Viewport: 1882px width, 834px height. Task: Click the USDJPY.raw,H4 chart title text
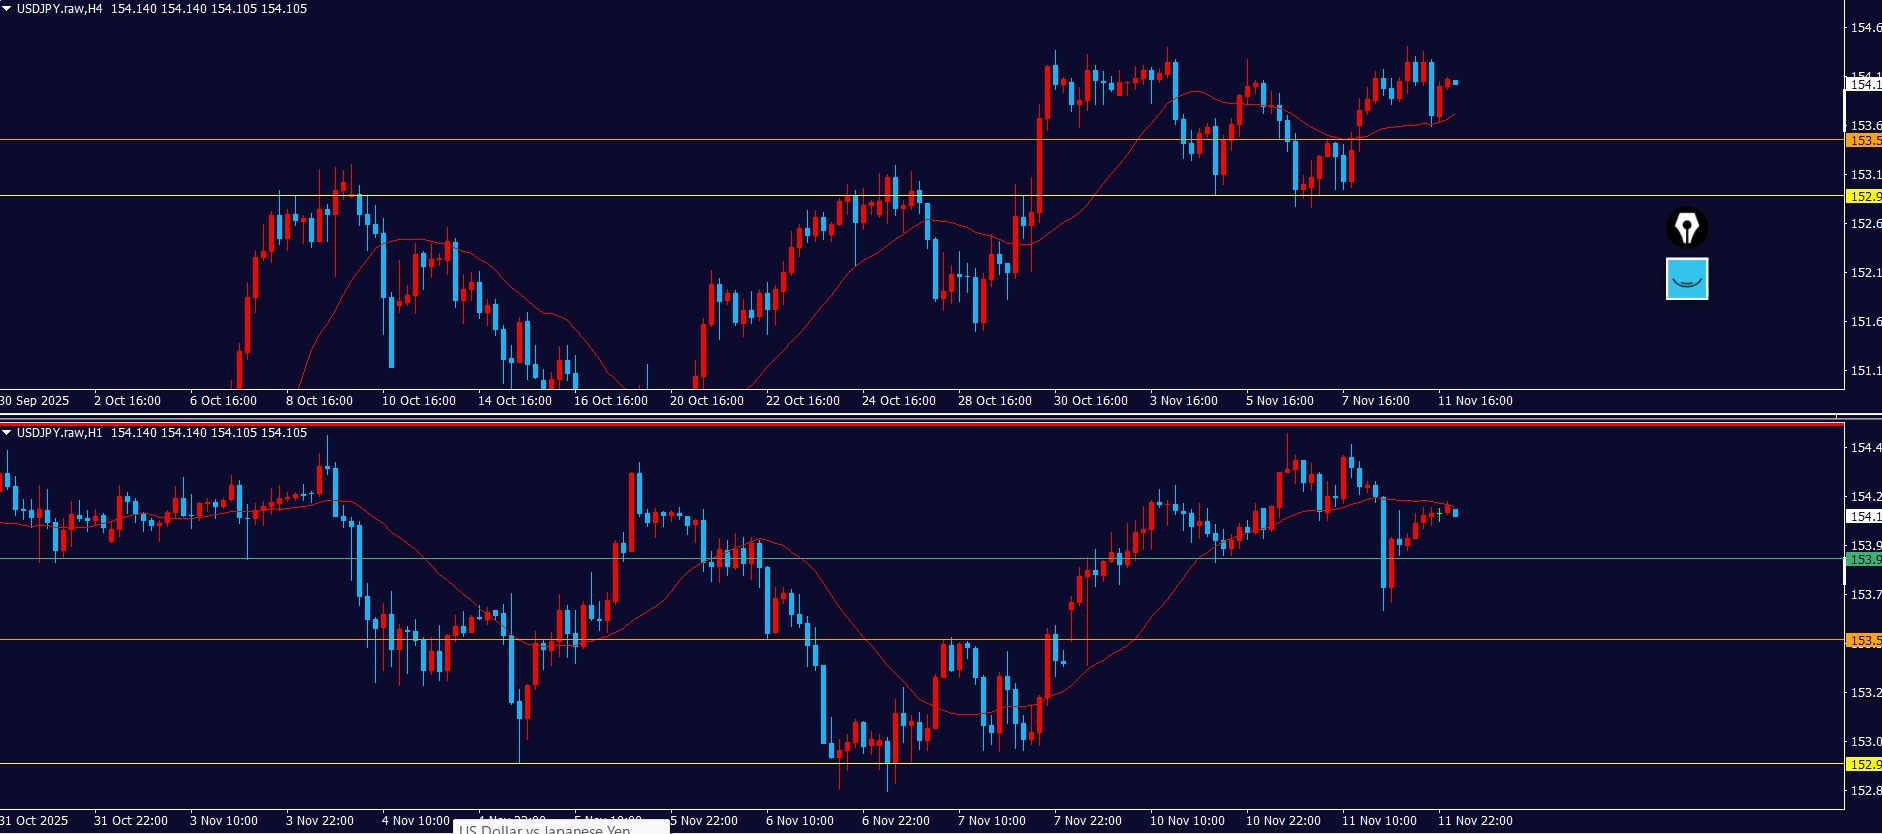[x=60, y=9]
